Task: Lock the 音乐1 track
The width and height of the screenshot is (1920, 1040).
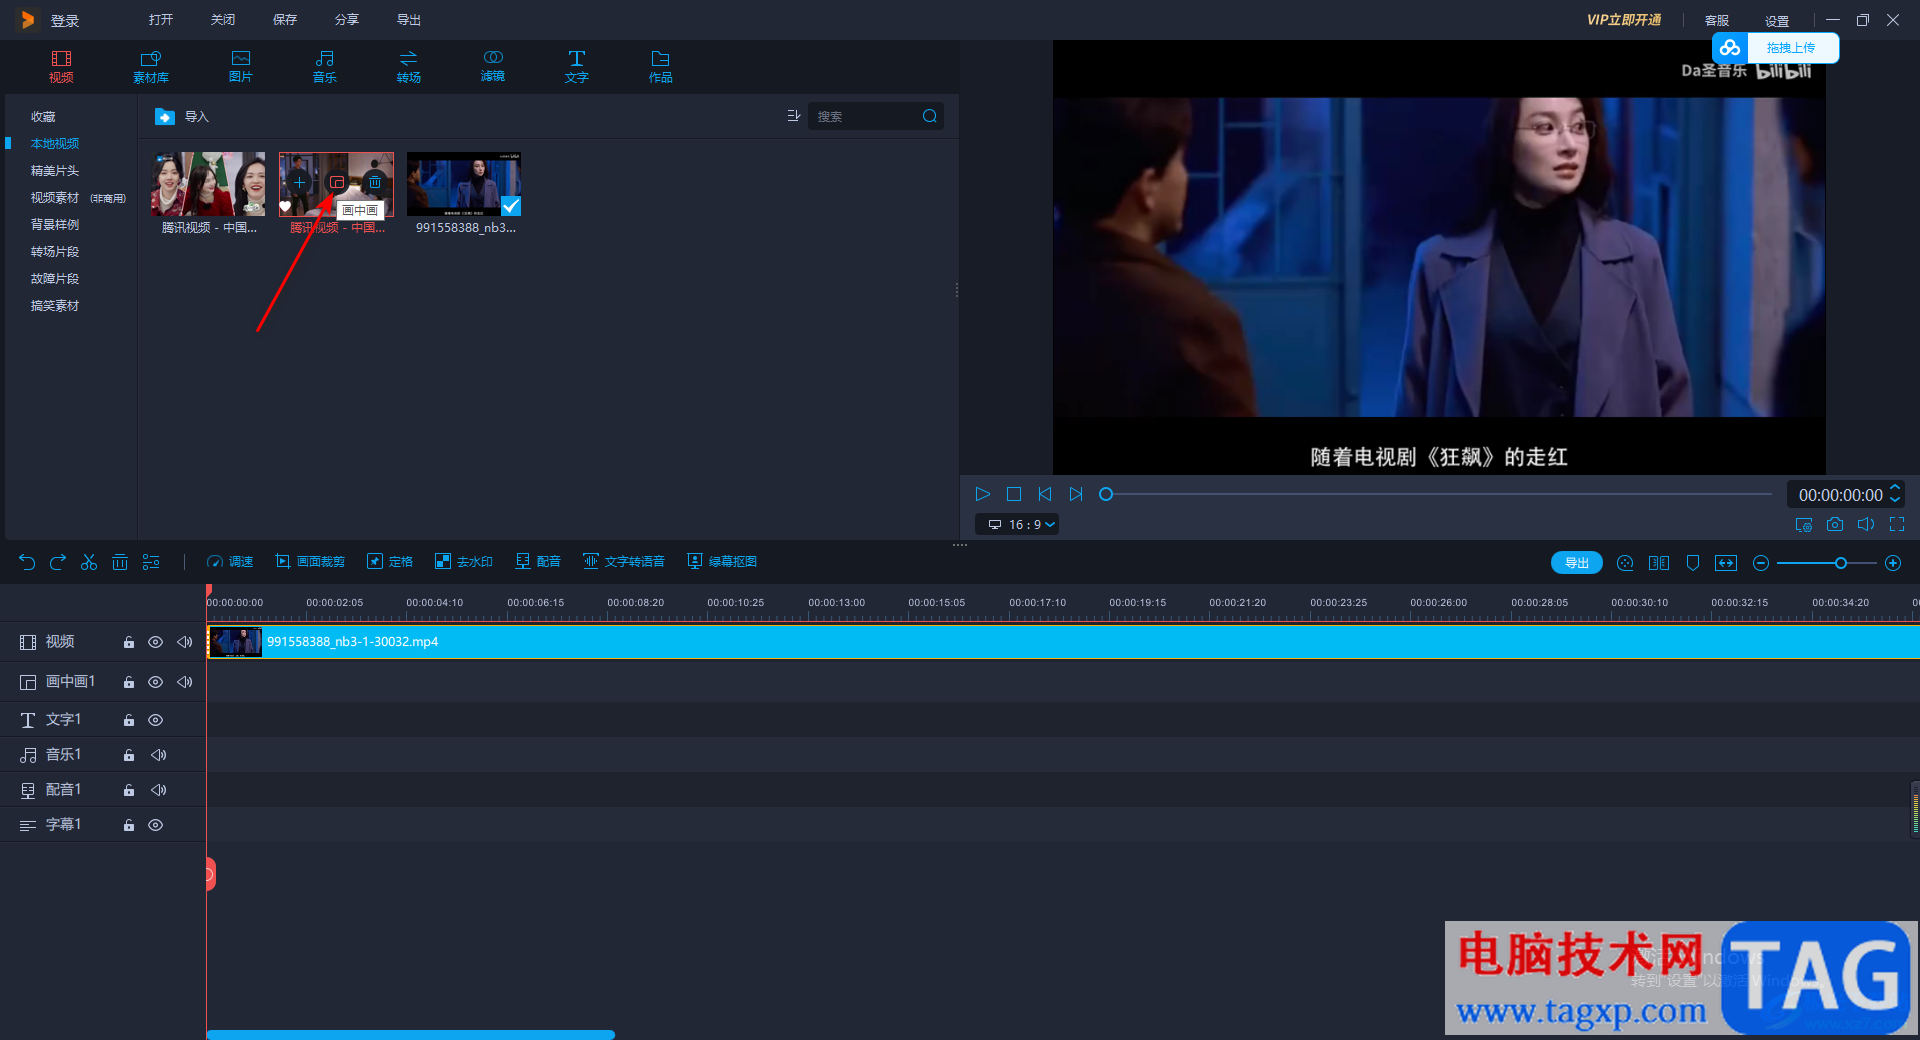Action: (128, 755)
